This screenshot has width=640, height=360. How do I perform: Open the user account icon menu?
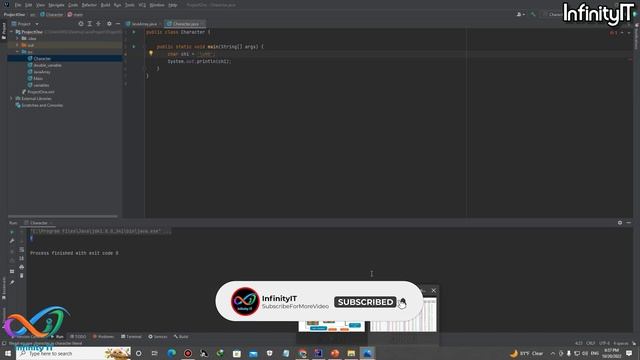click(520, 14)
